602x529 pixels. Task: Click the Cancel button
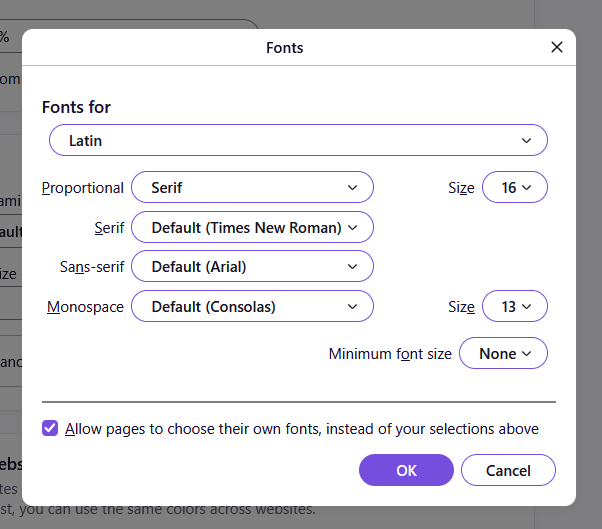[x=508, y=470]
